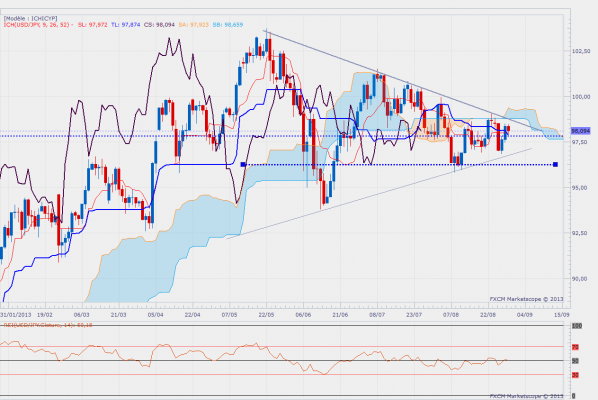This screenshot has width=598, height=400.
Task: Click the SA: 97,923 legend value
Action: [x=194, y=25]
